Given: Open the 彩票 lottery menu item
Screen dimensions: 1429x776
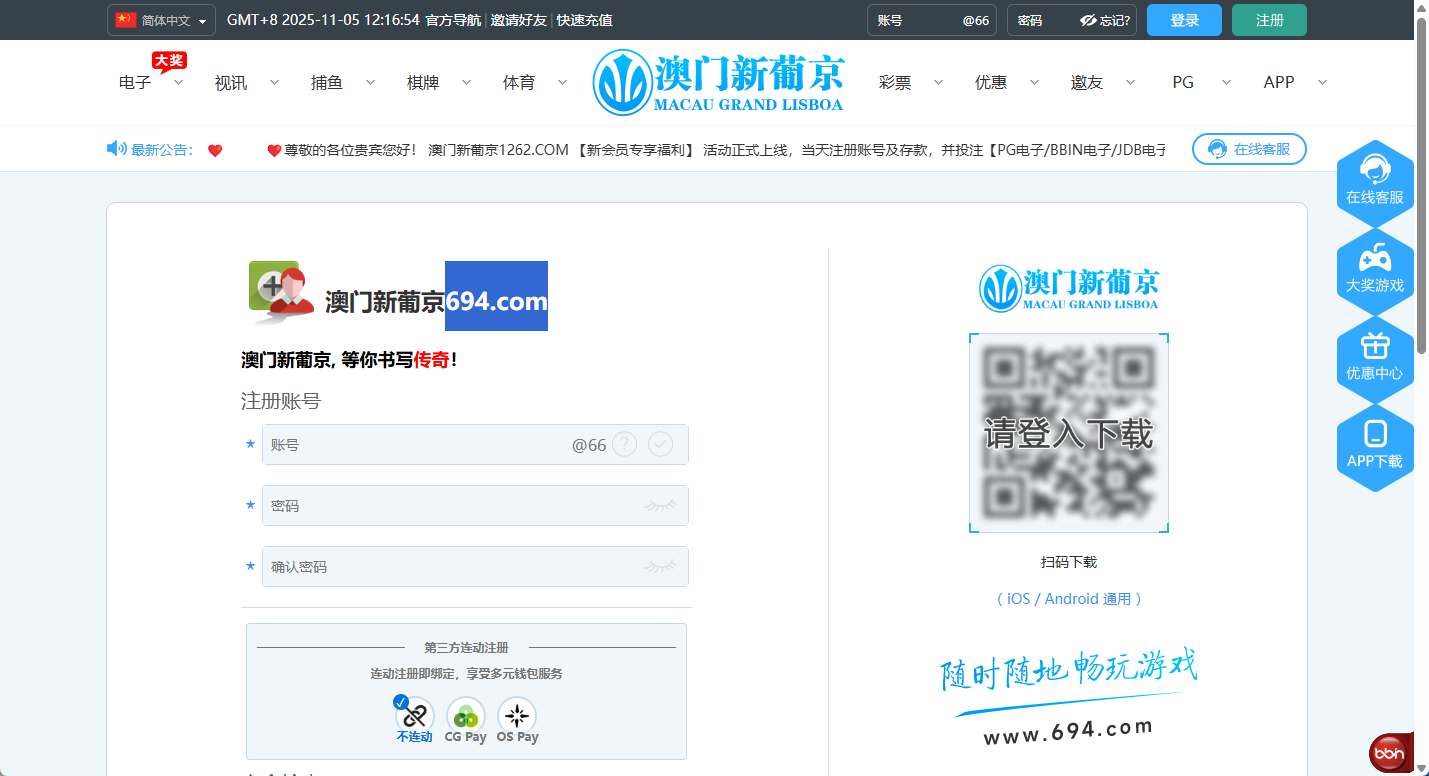Looking at the screenshot, I should pyautogui.click(x=909, y=82).
